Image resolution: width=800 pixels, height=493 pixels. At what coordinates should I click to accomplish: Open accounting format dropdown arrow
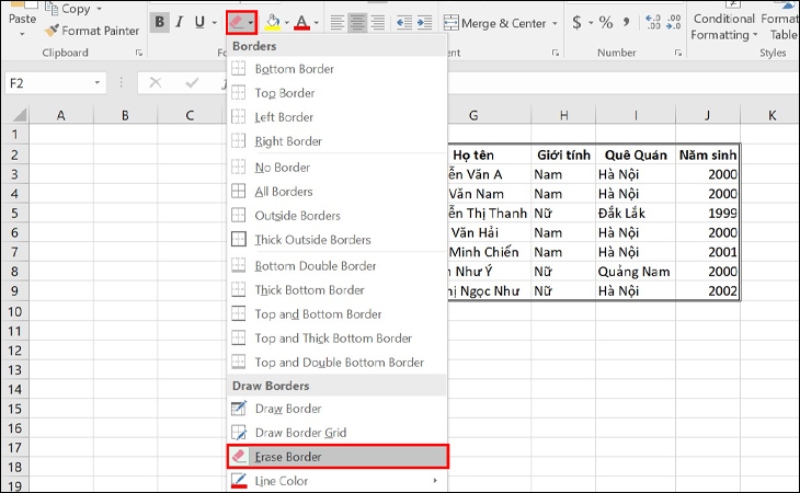(591, 23)
